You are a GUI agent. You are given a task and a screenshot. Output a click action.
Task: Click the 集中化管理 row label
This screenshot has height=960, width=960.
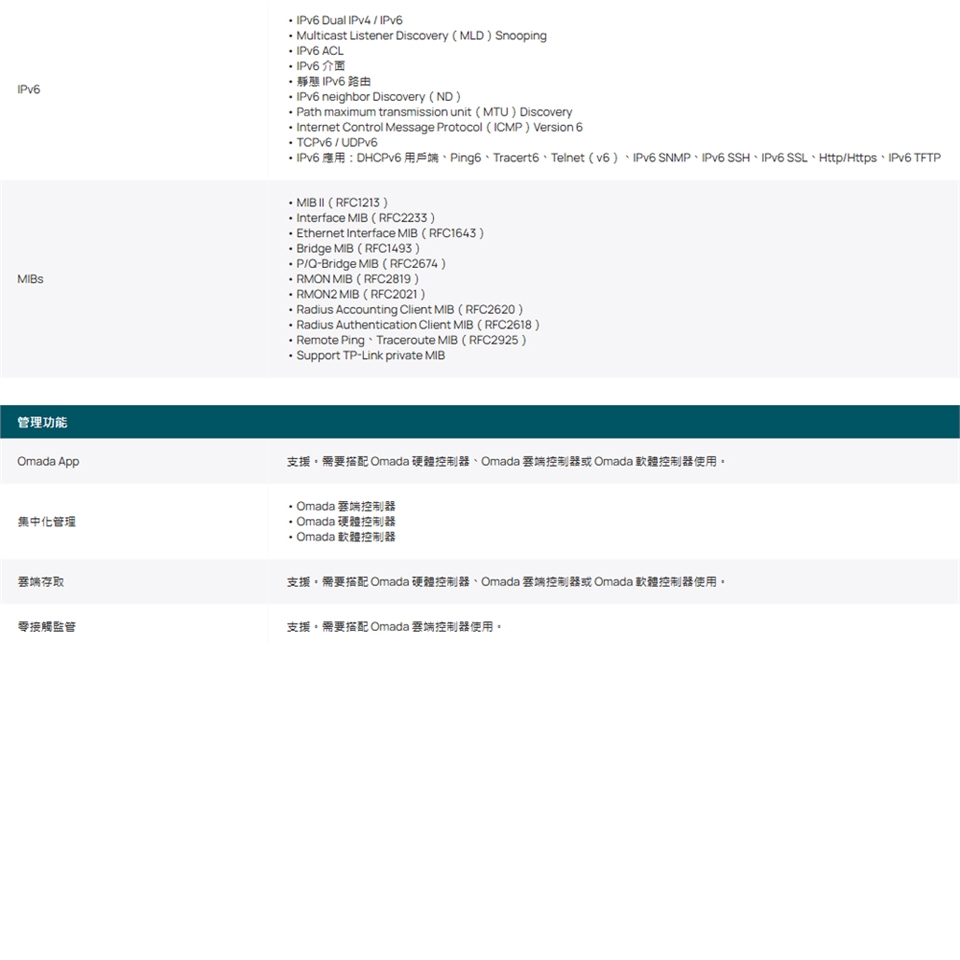point(47,522)
